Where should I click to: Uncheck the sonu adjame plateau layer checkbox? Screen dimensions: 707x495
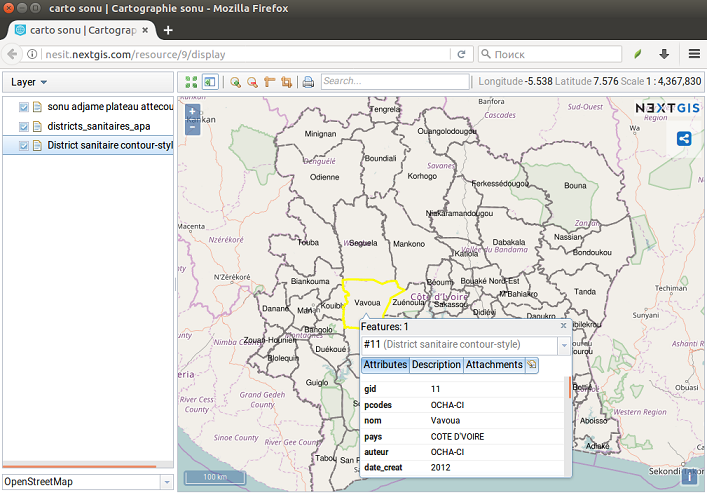click(24, 107)
